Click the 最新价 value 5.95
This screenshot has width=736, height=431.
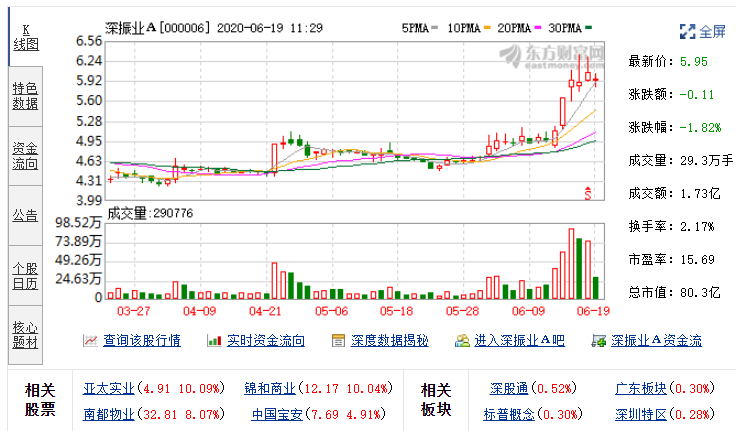click(694, 62)
